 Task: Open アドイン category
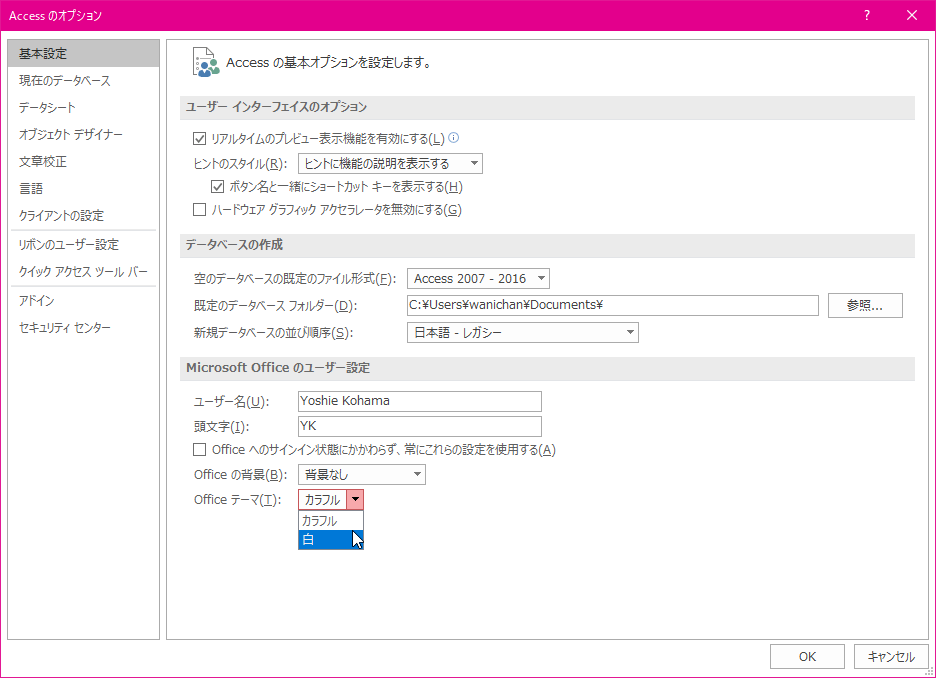pos(84,301)
